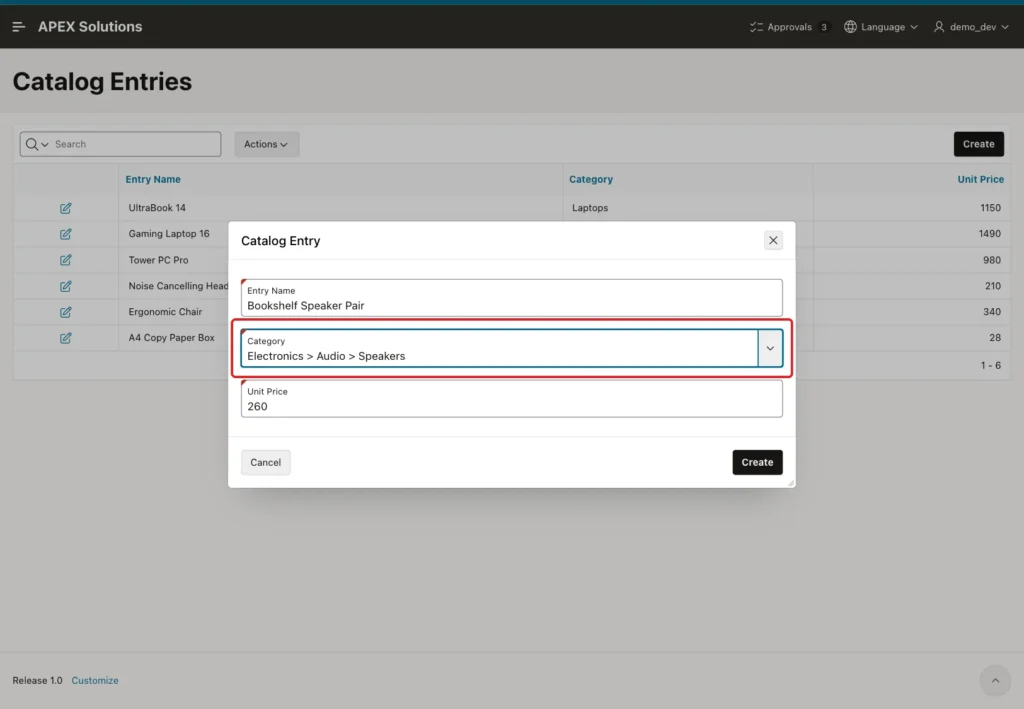Click the Tower PC Pro cell
This screenshot has height=709, width=1024.
coord(158,260)
